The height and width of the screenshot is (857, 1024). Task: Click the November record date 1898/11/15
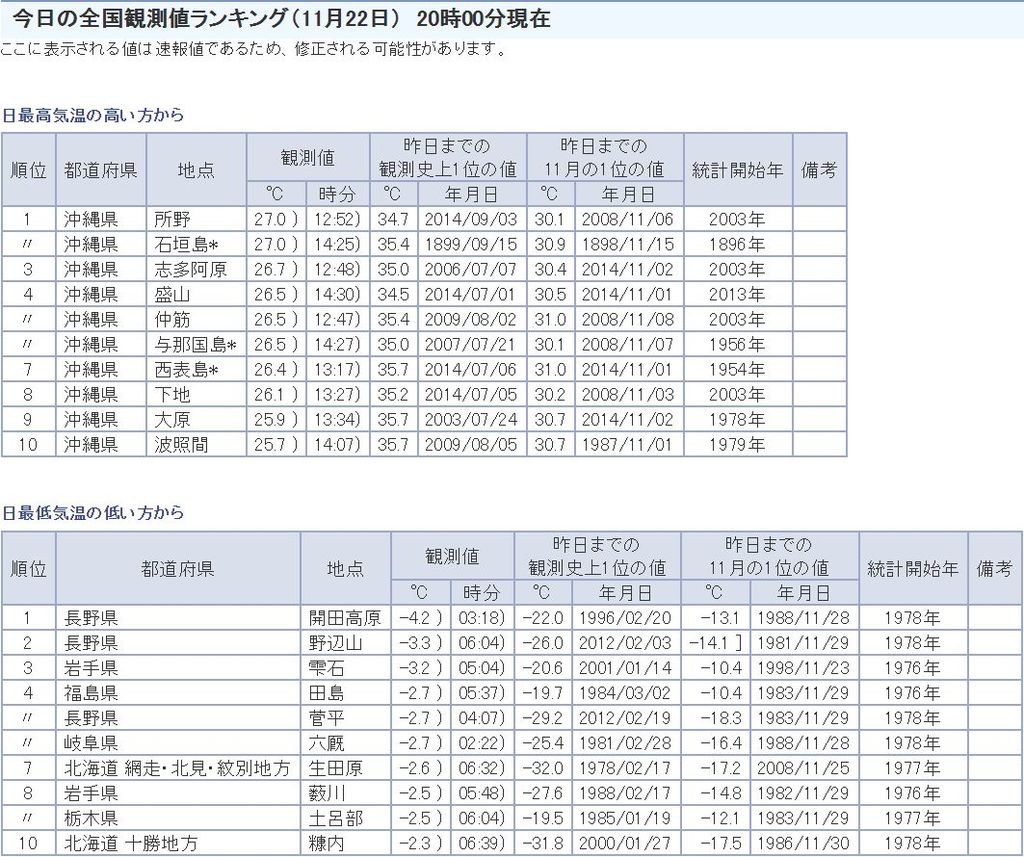tap(628, 244)
